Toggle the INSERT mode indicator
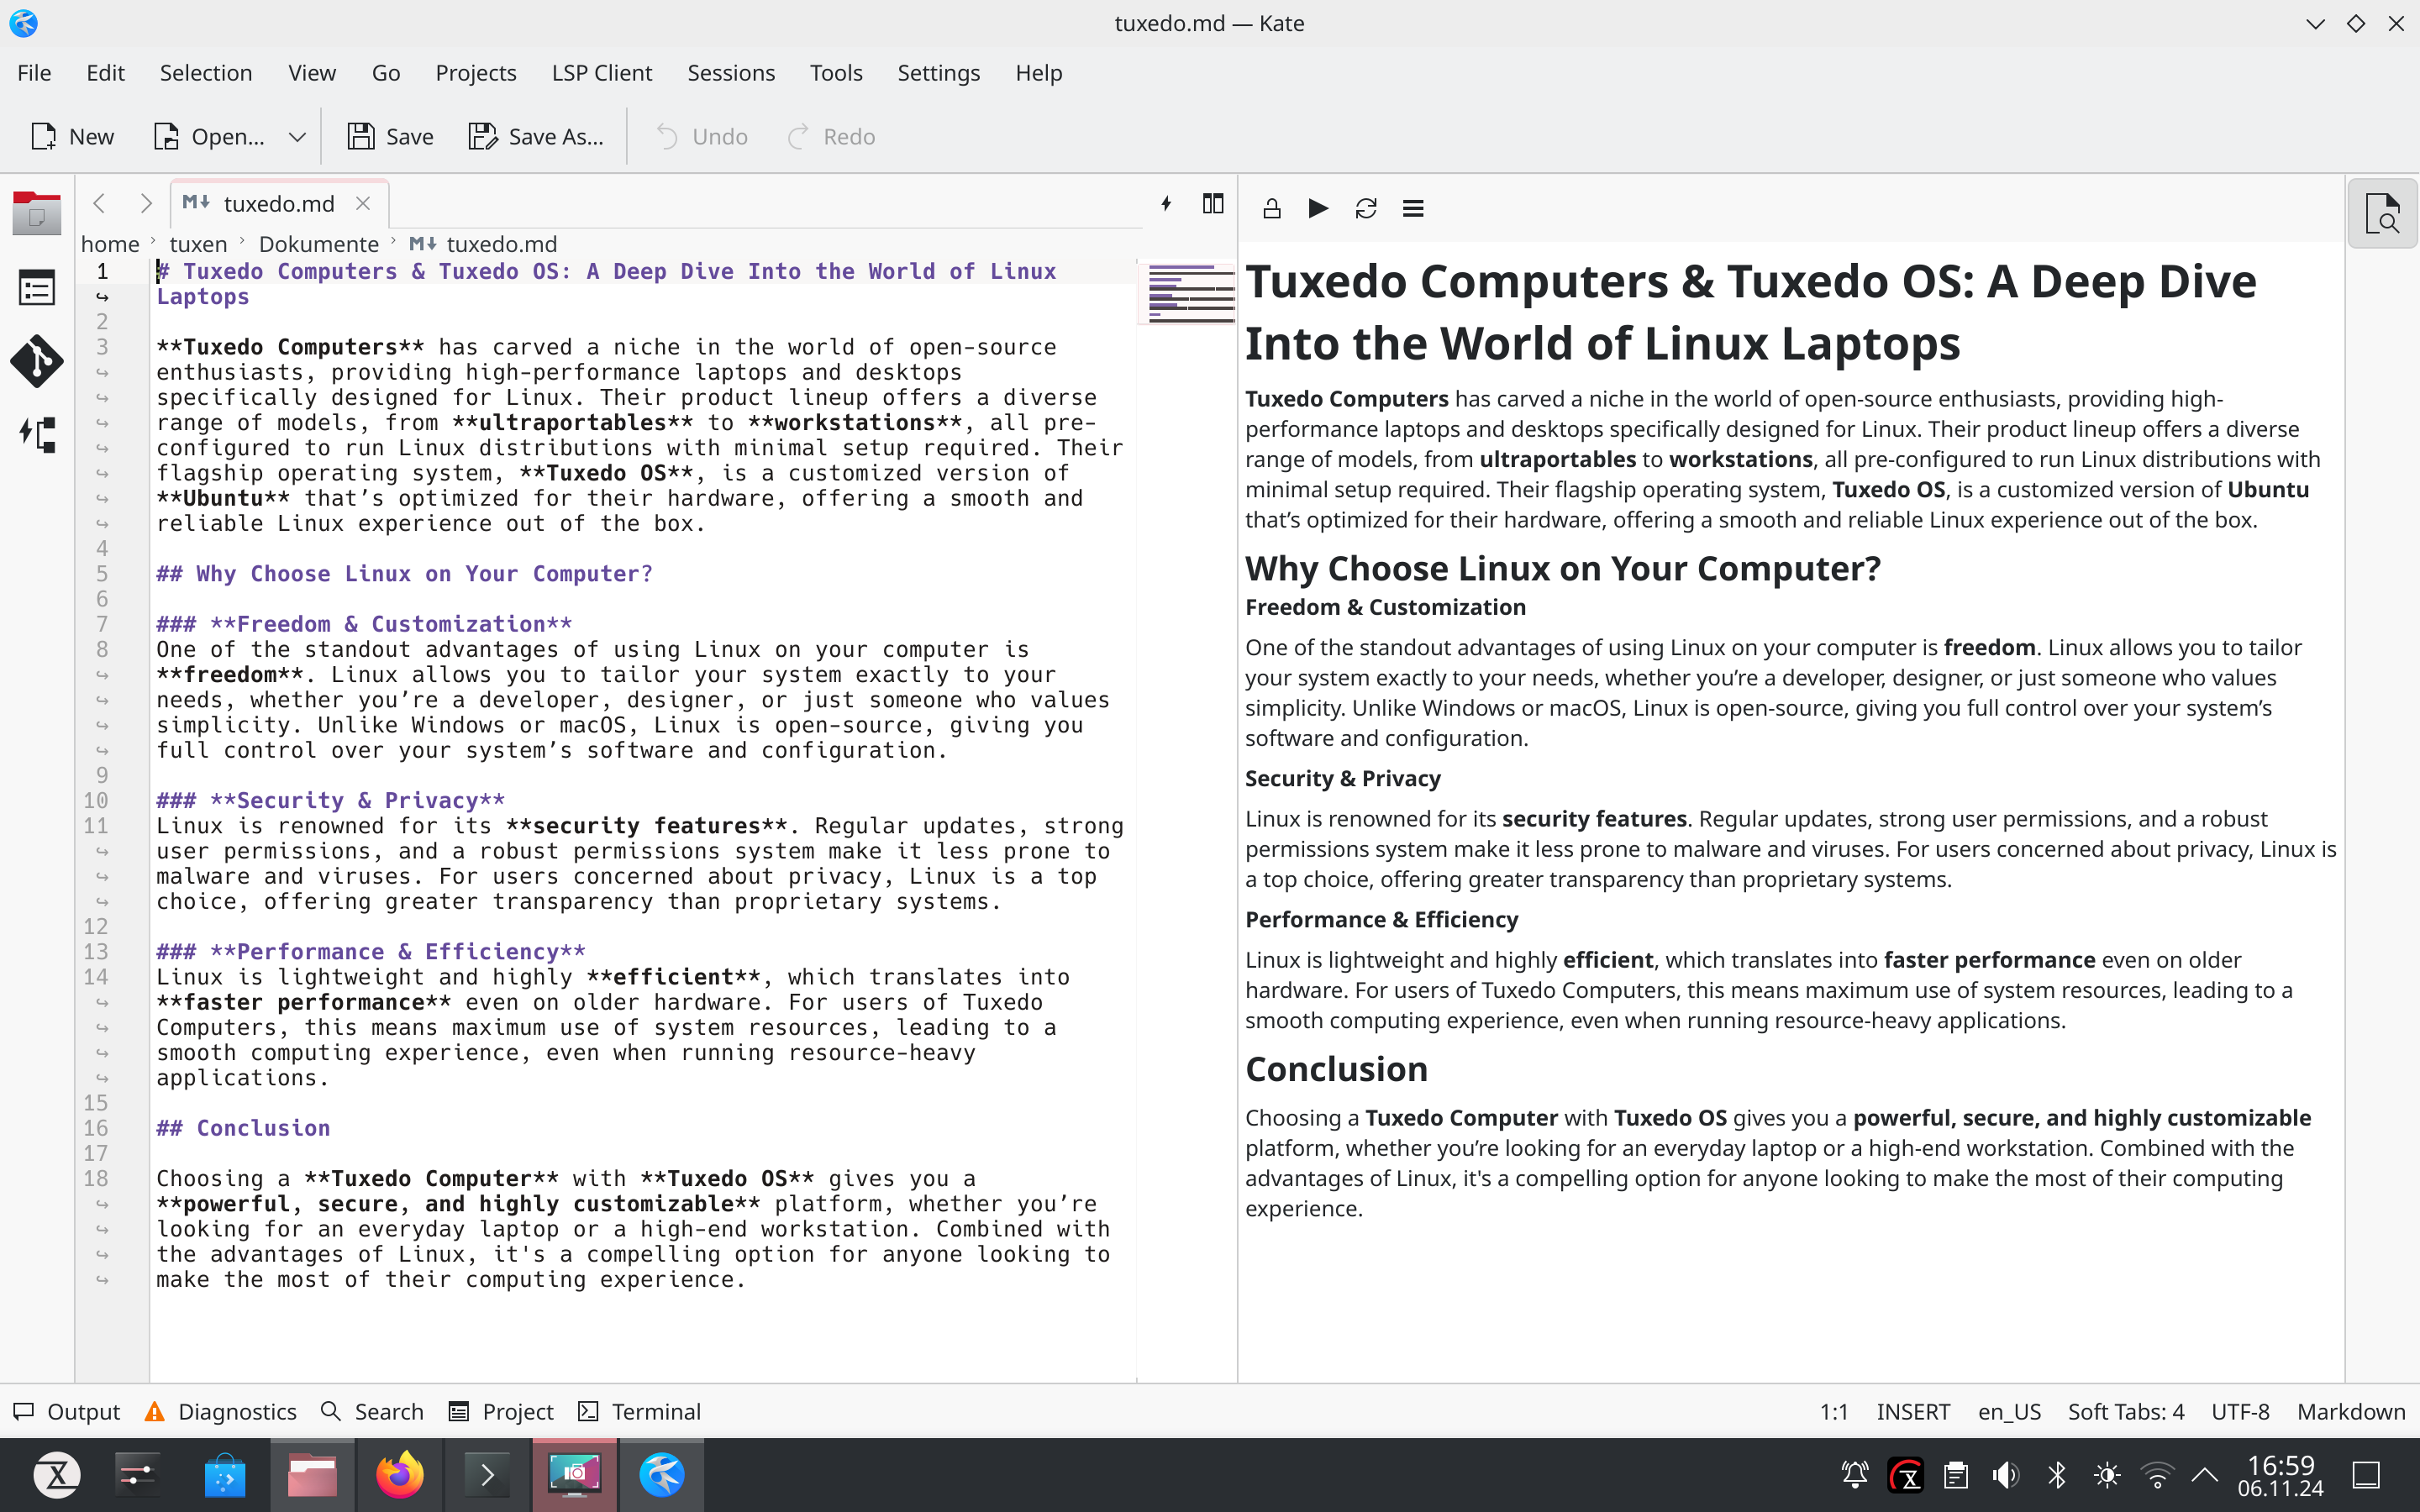This screenshot has width=2420, height=1512. click(1913, 1411)
